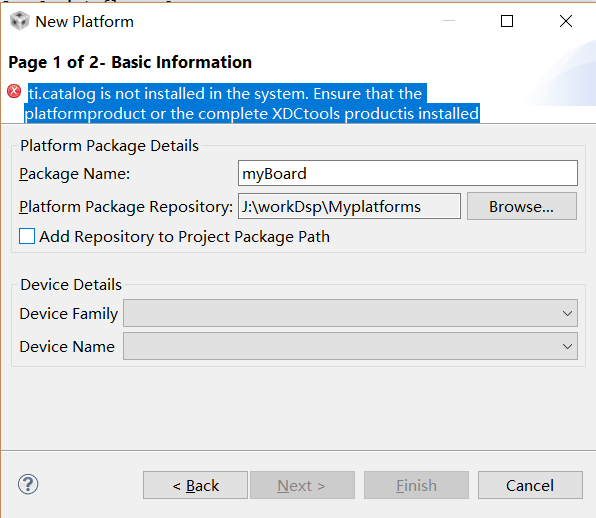The image size is (596, 518).
Task: Close the New Platform window
Action: [x=566, y=21]
